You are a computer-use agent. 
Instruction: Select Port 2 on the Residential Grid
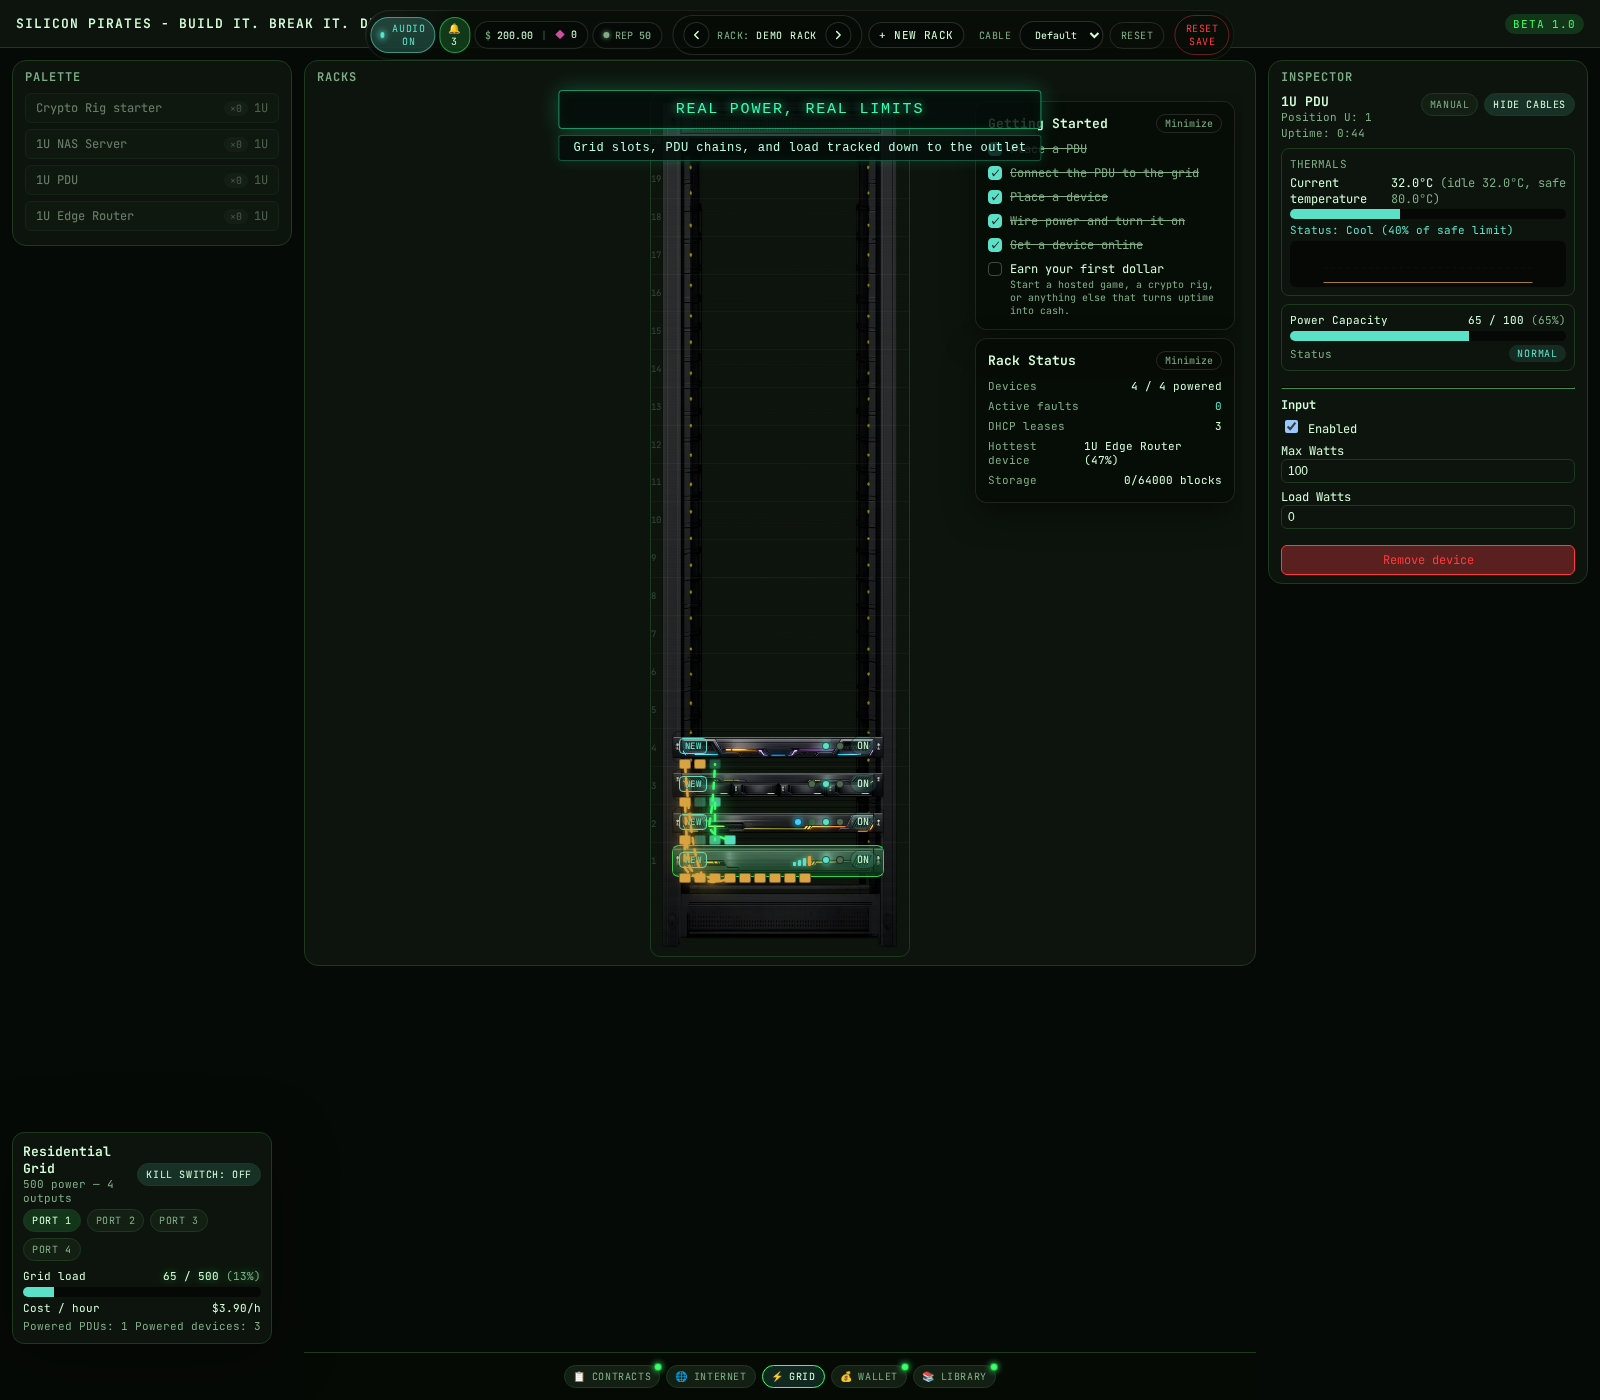pyautogui.click(x=115, y=1220)
